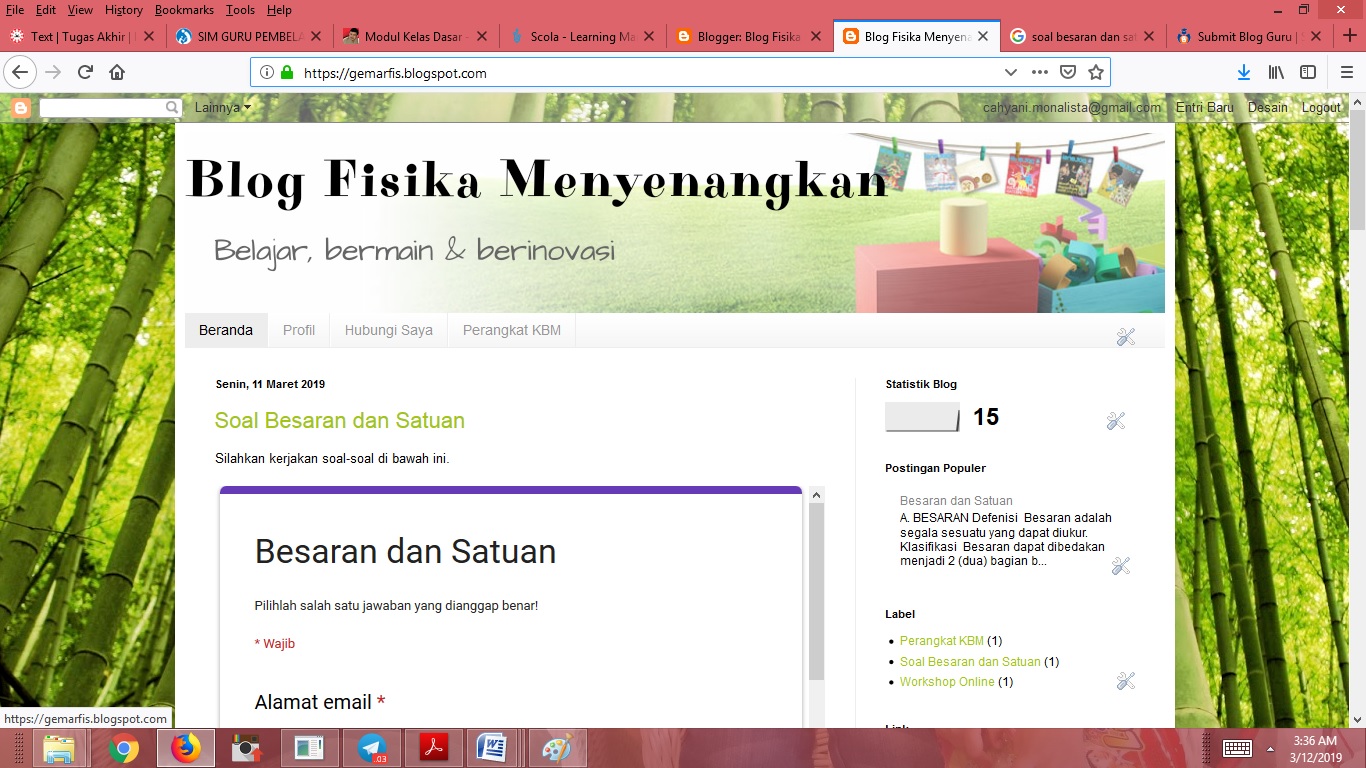1366x768 pixels.
Task: Toggle the Firefox sidebar icon
Action: [1308, 72]
